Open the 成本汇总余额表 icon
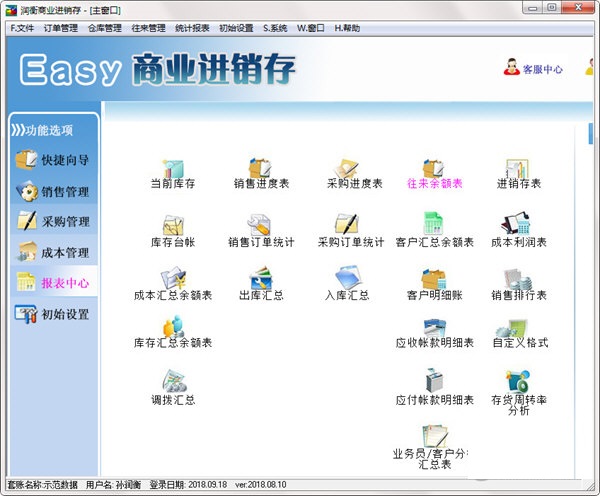Image resolution: width=600 pixels, height=496 pixels. tap(173, 284)
